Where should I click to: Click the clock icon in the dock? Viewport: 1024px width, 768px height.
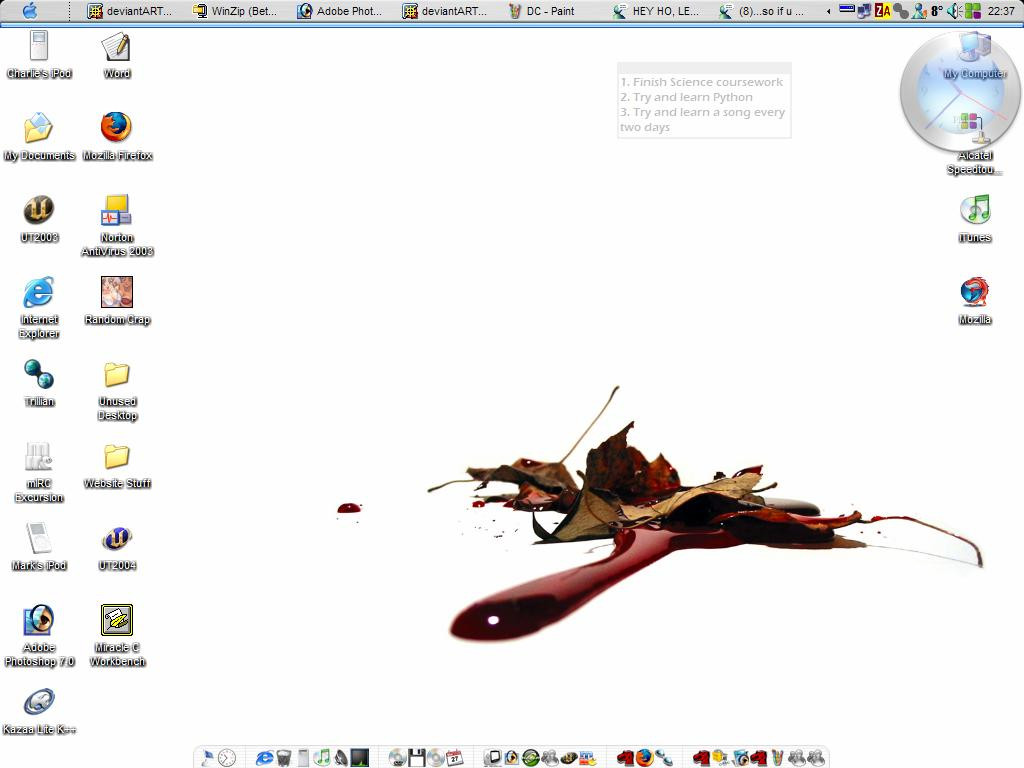click(227, 758)
